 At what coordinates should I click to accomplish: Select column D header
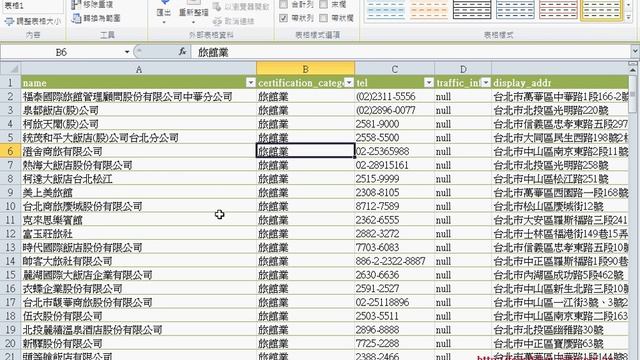tap(463, 69)
